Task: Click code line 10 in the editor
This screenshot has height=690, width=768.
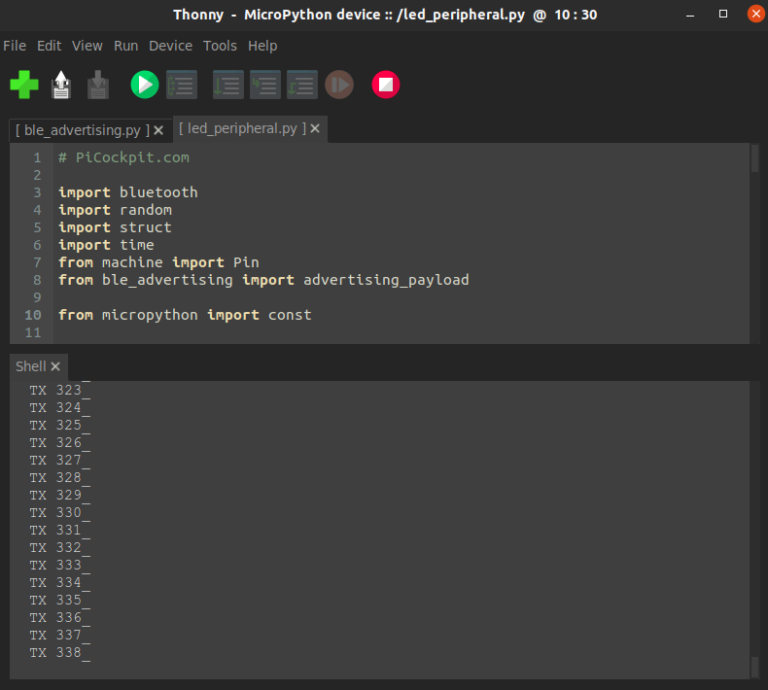Action: (184, 315)
